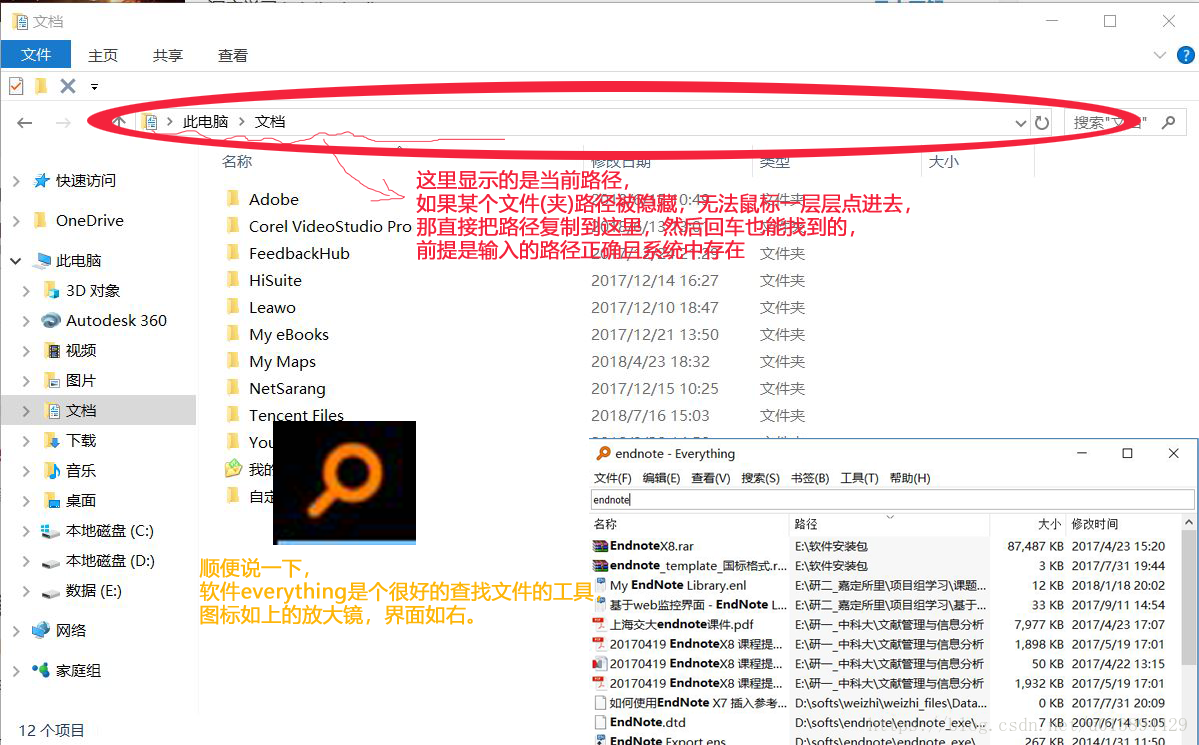The width and height of the screenshot is (1199, 745).
Task: Select the NetSarang folder
Action: pyautogui.click(x=287, y=389)
